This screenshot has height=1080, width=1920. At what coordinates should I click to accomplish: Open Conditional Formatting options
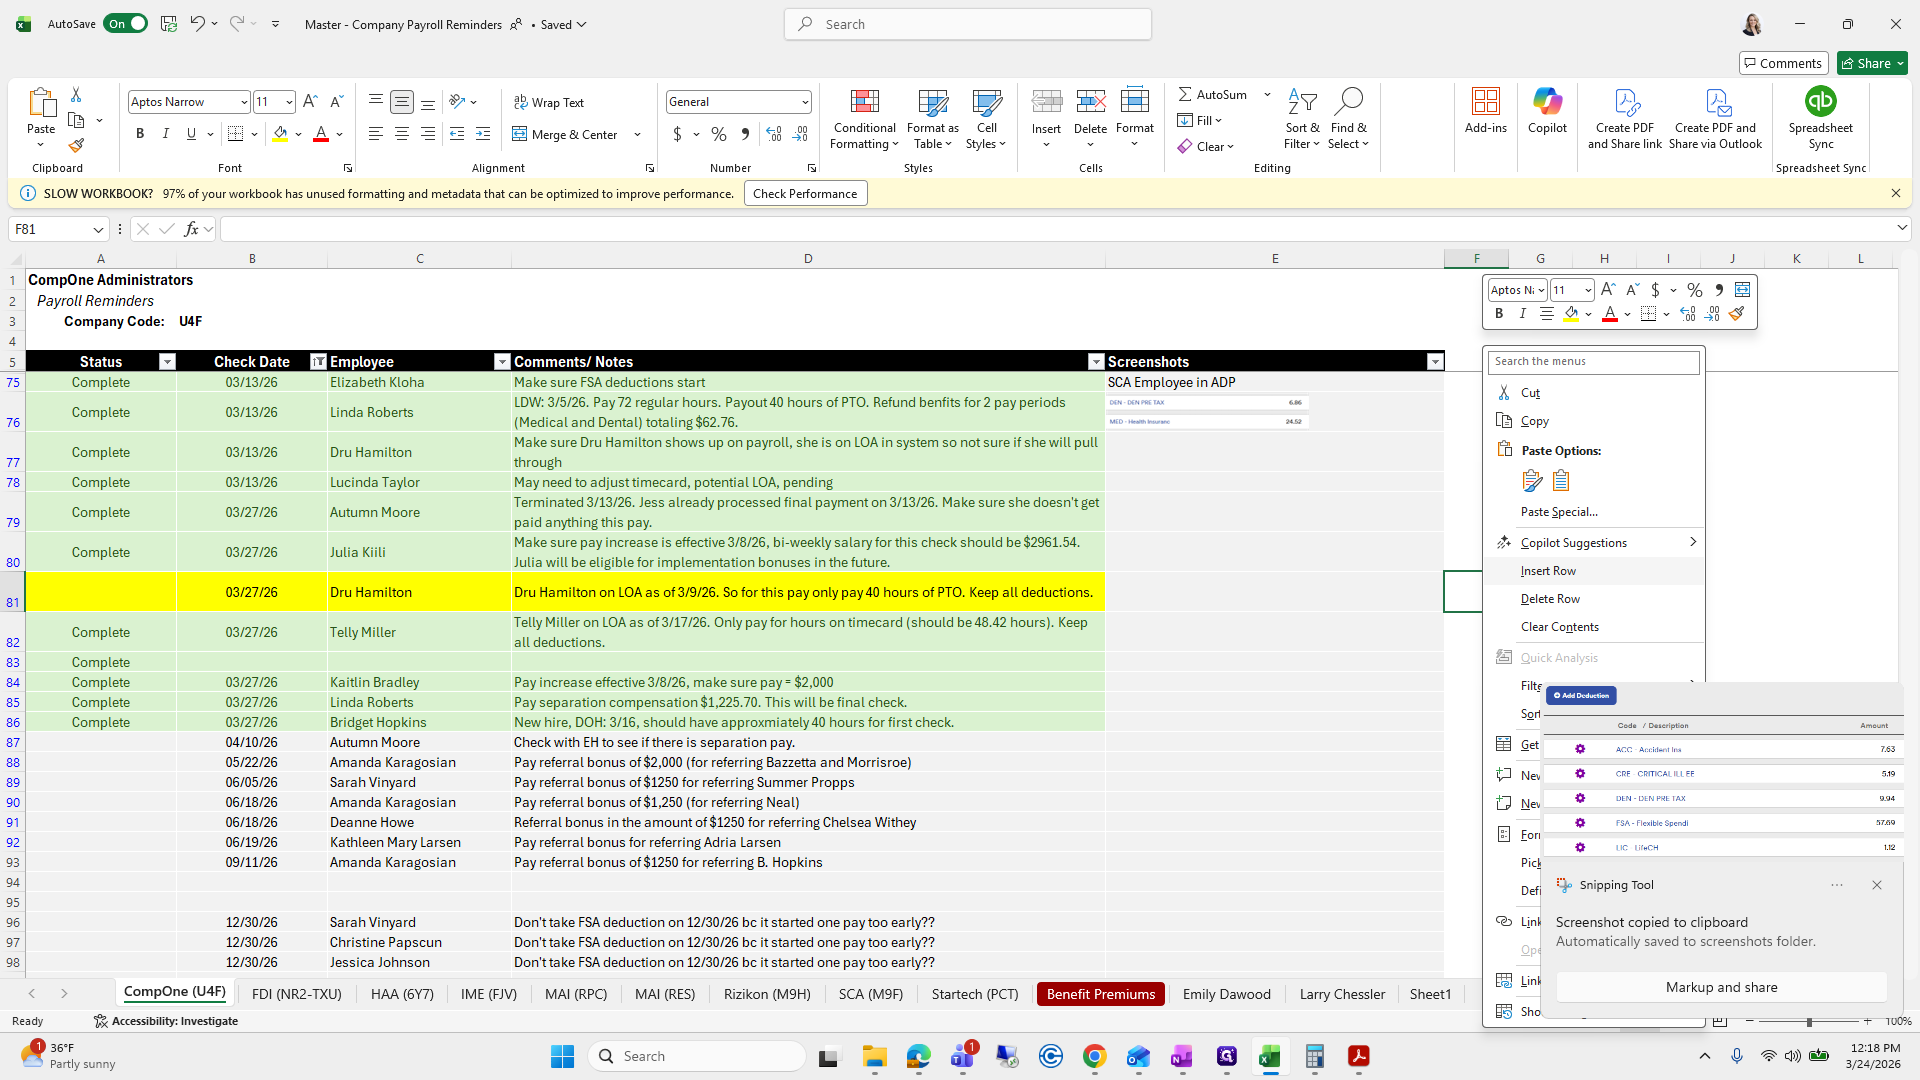point(863,118)
